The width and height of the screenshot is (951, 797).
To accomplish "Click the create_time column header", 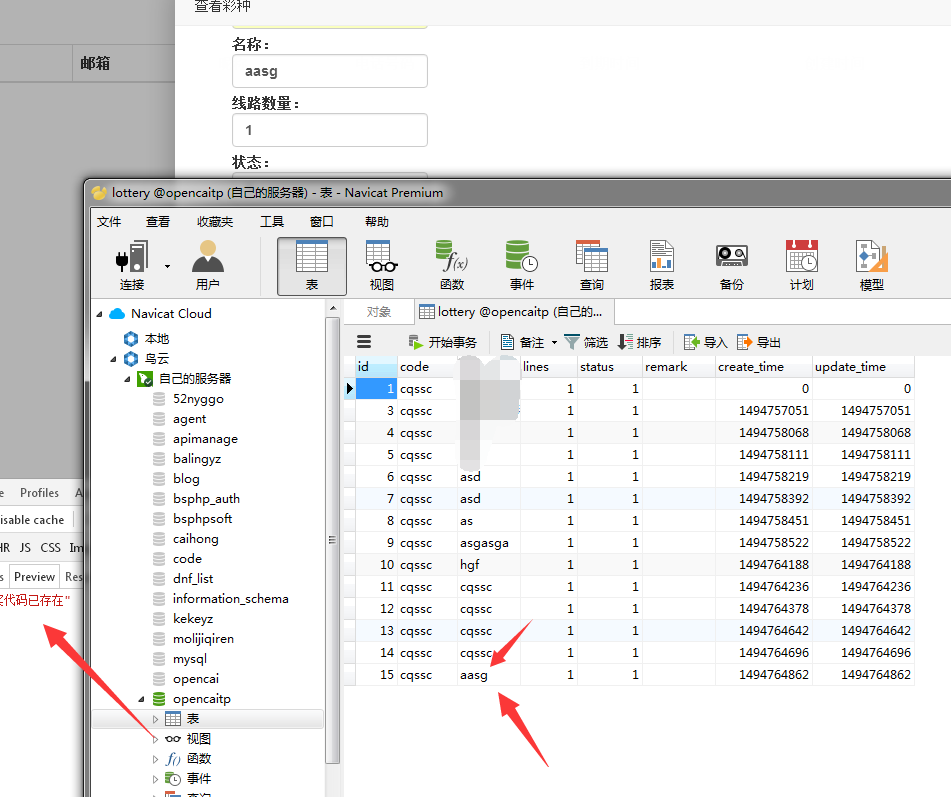I will click(x=764, y=366).
